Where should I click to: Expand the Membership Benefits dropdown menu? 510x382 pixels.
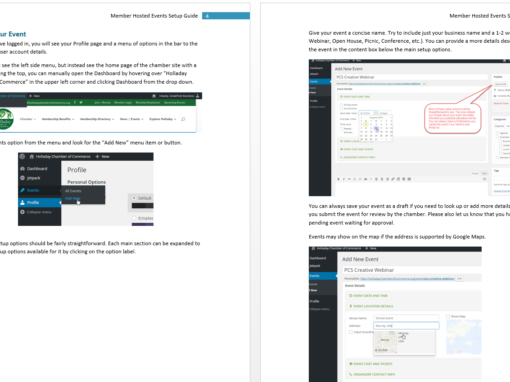(58, 119)
